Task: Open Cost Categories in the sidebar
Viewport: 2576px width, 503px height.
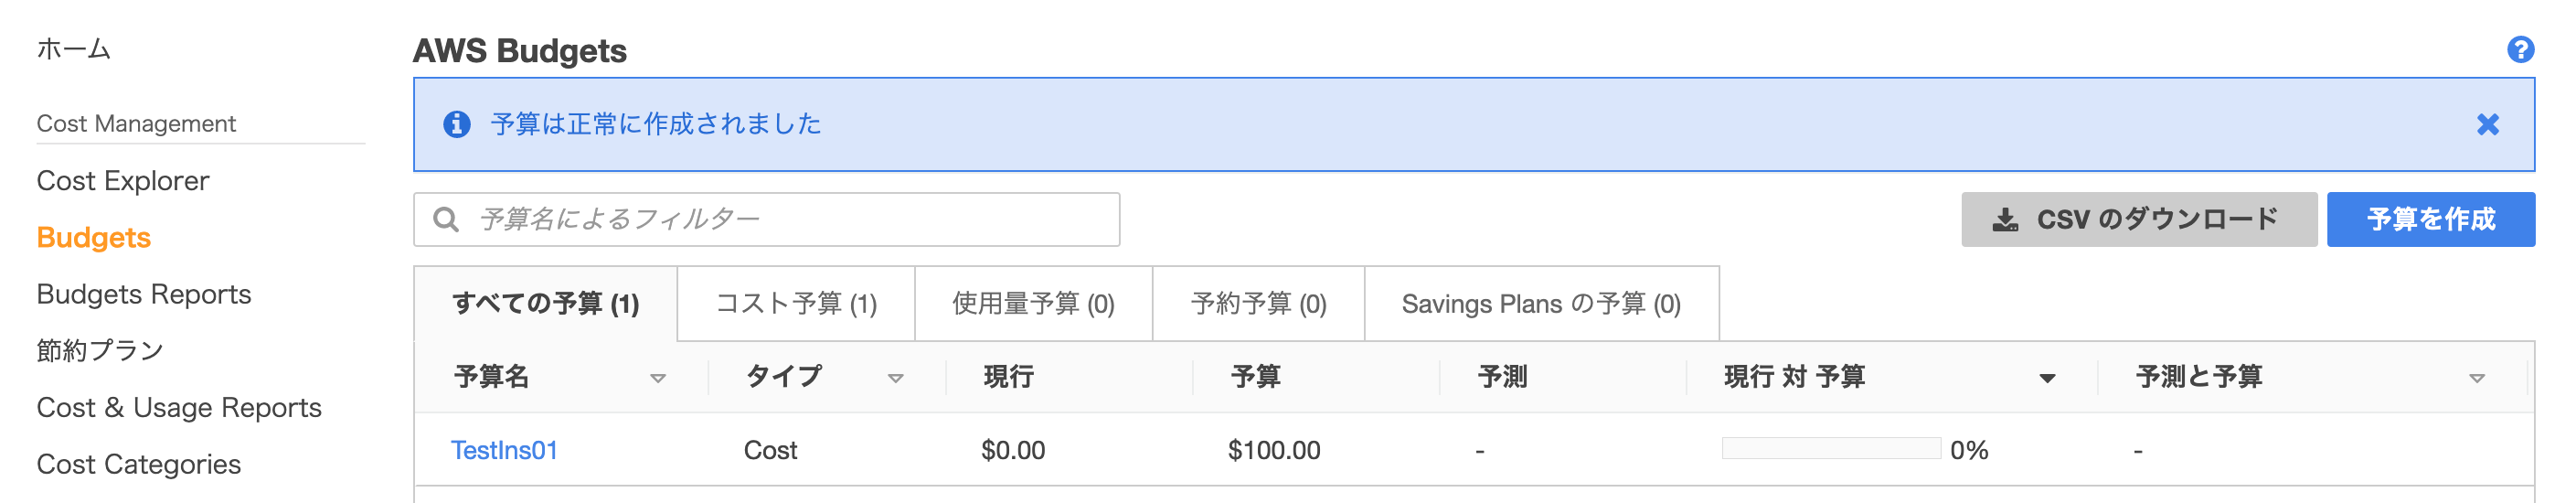Action: pos(139,464)
